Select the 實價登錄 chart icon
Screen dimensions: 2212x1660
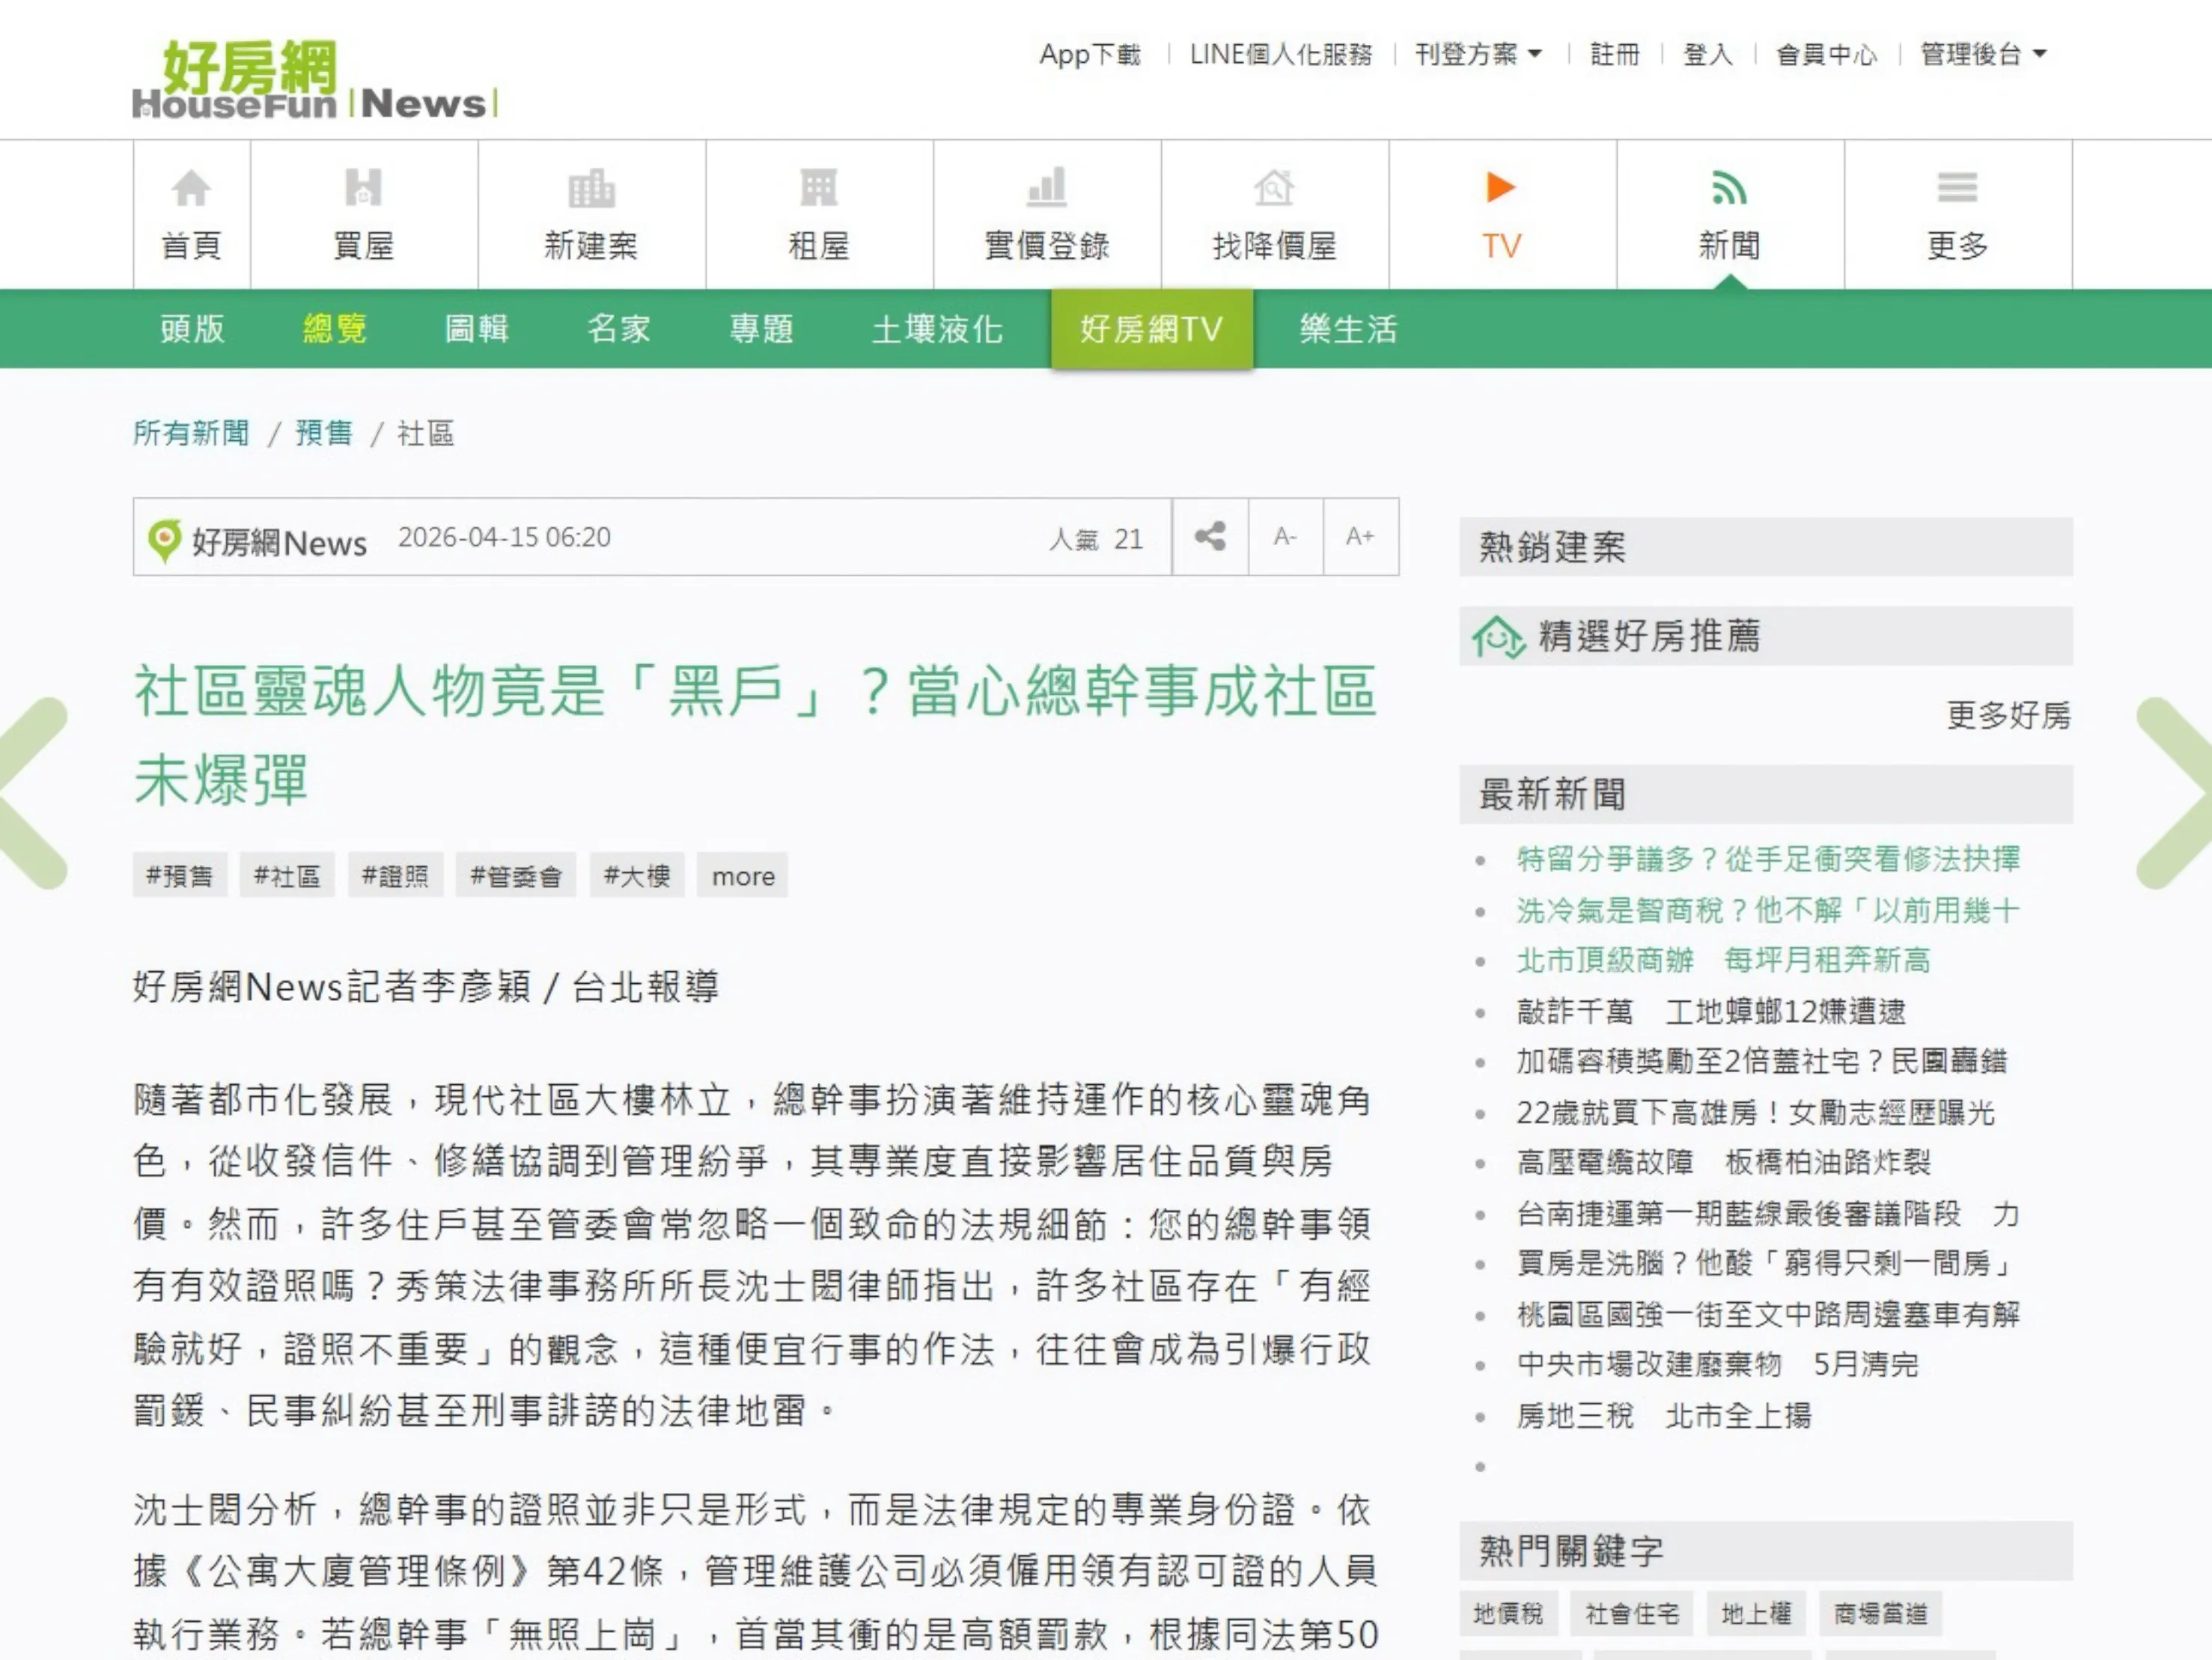[1046, 187]
